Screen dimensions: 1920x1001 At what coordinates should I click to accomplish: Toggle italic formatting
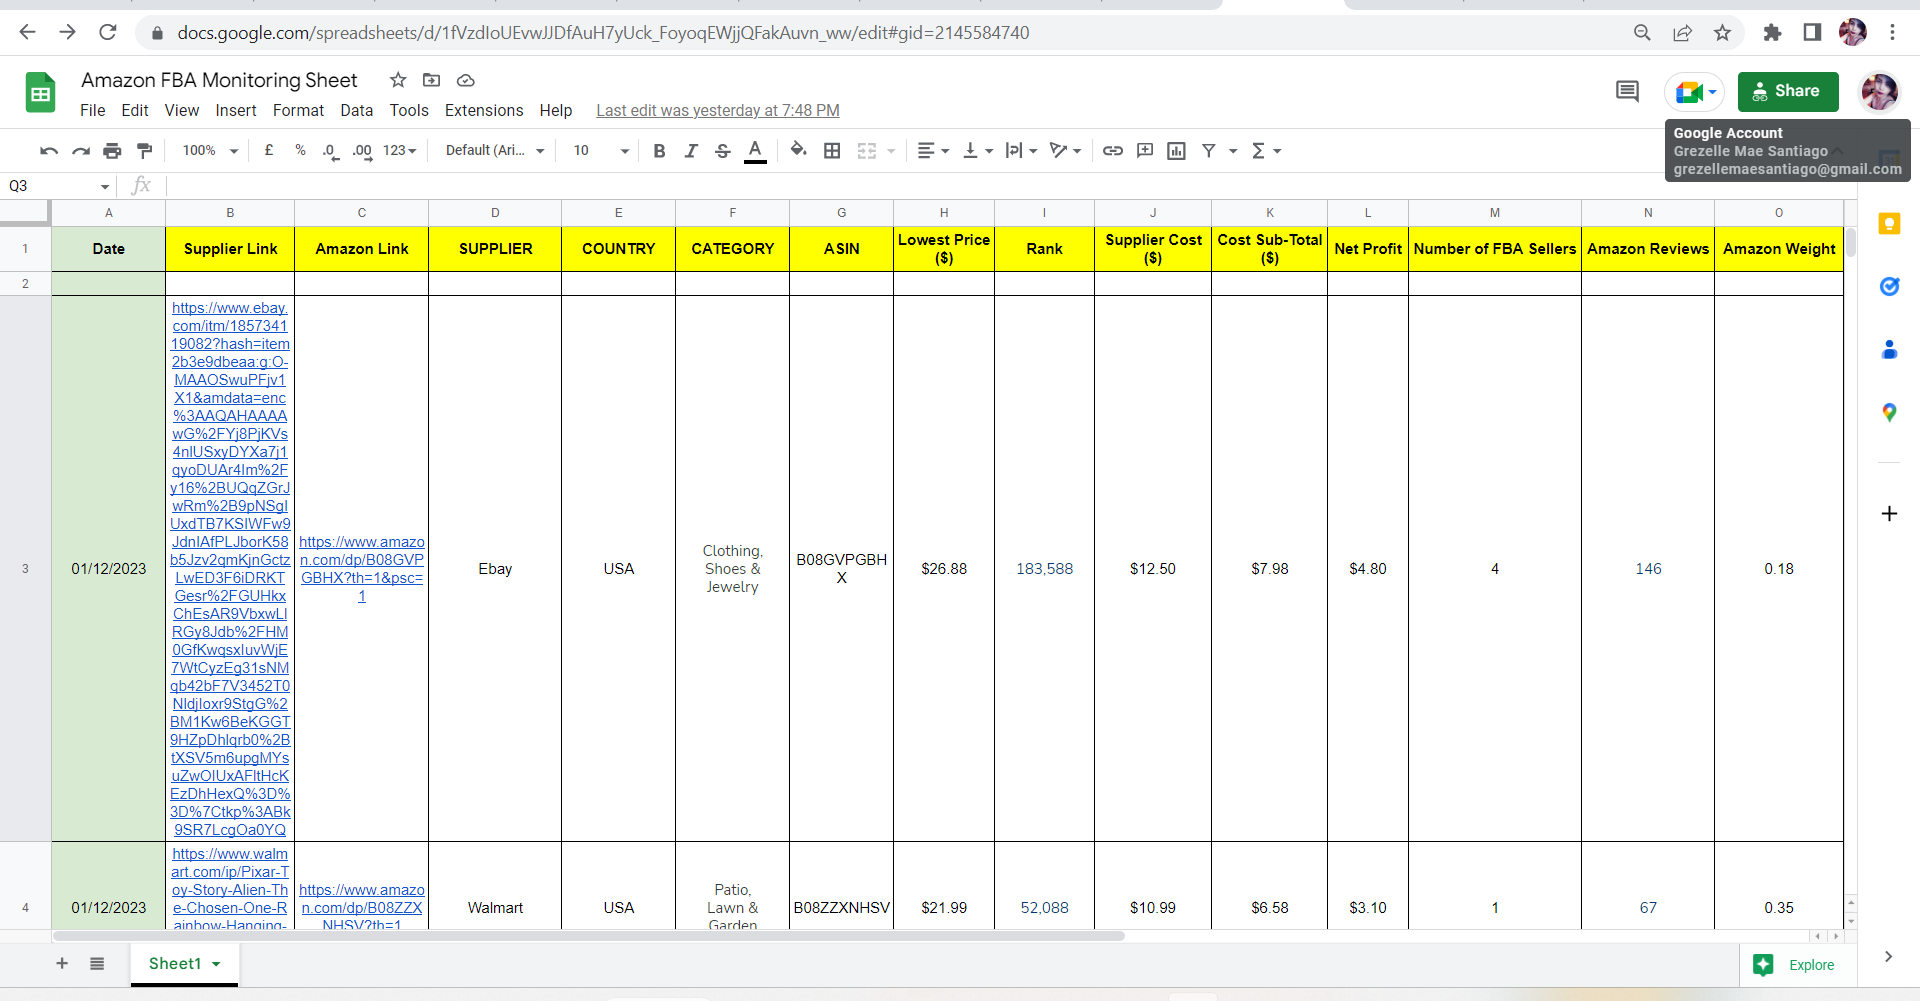[x=691, y=151]
